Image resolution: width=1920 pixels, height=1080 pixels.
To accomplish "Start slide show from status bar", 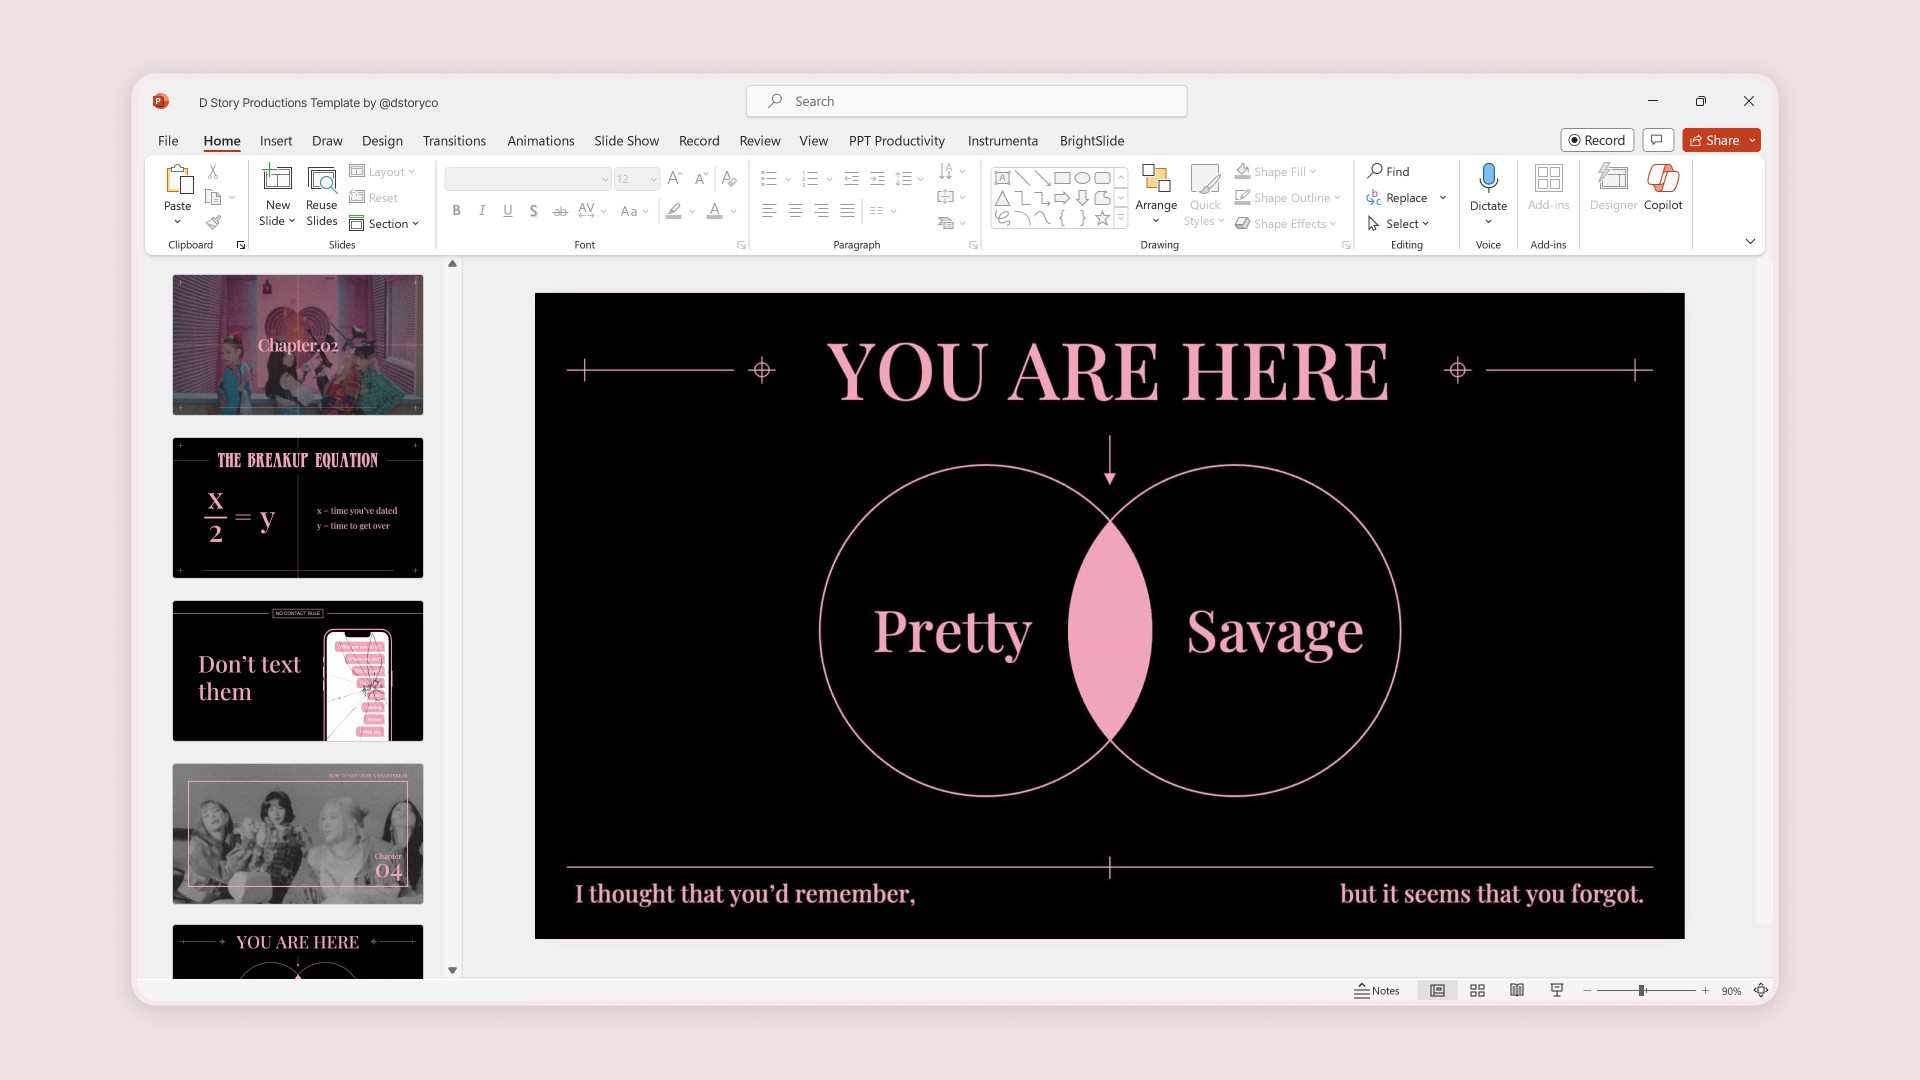I will coord(1557,990).
